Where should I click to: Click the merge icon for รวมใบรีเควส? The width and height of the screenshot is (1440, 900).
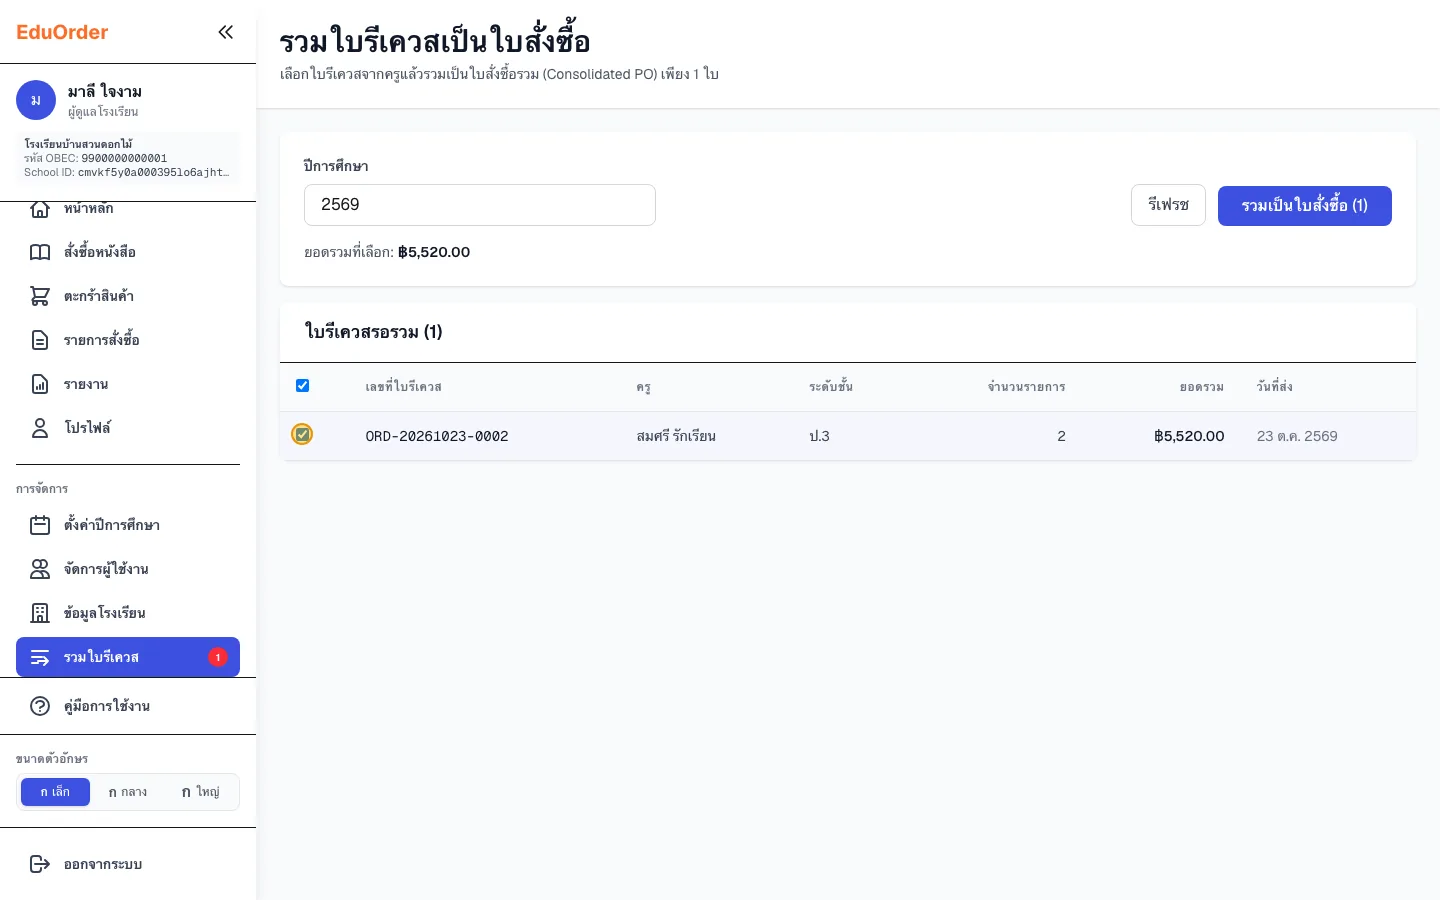click(40, 657)
